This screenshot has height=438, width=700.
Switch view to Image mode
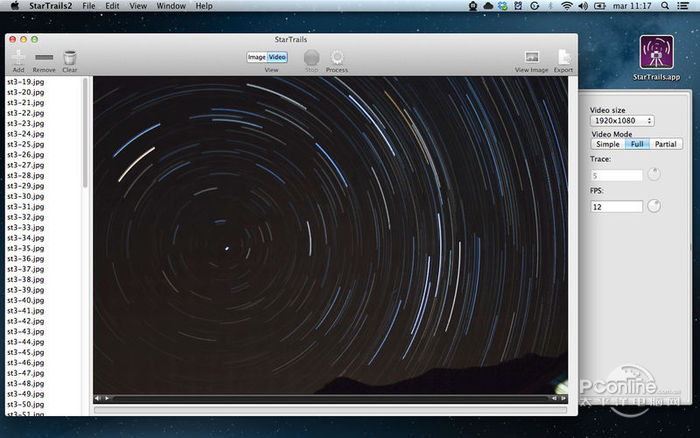(x=257, y=57)
